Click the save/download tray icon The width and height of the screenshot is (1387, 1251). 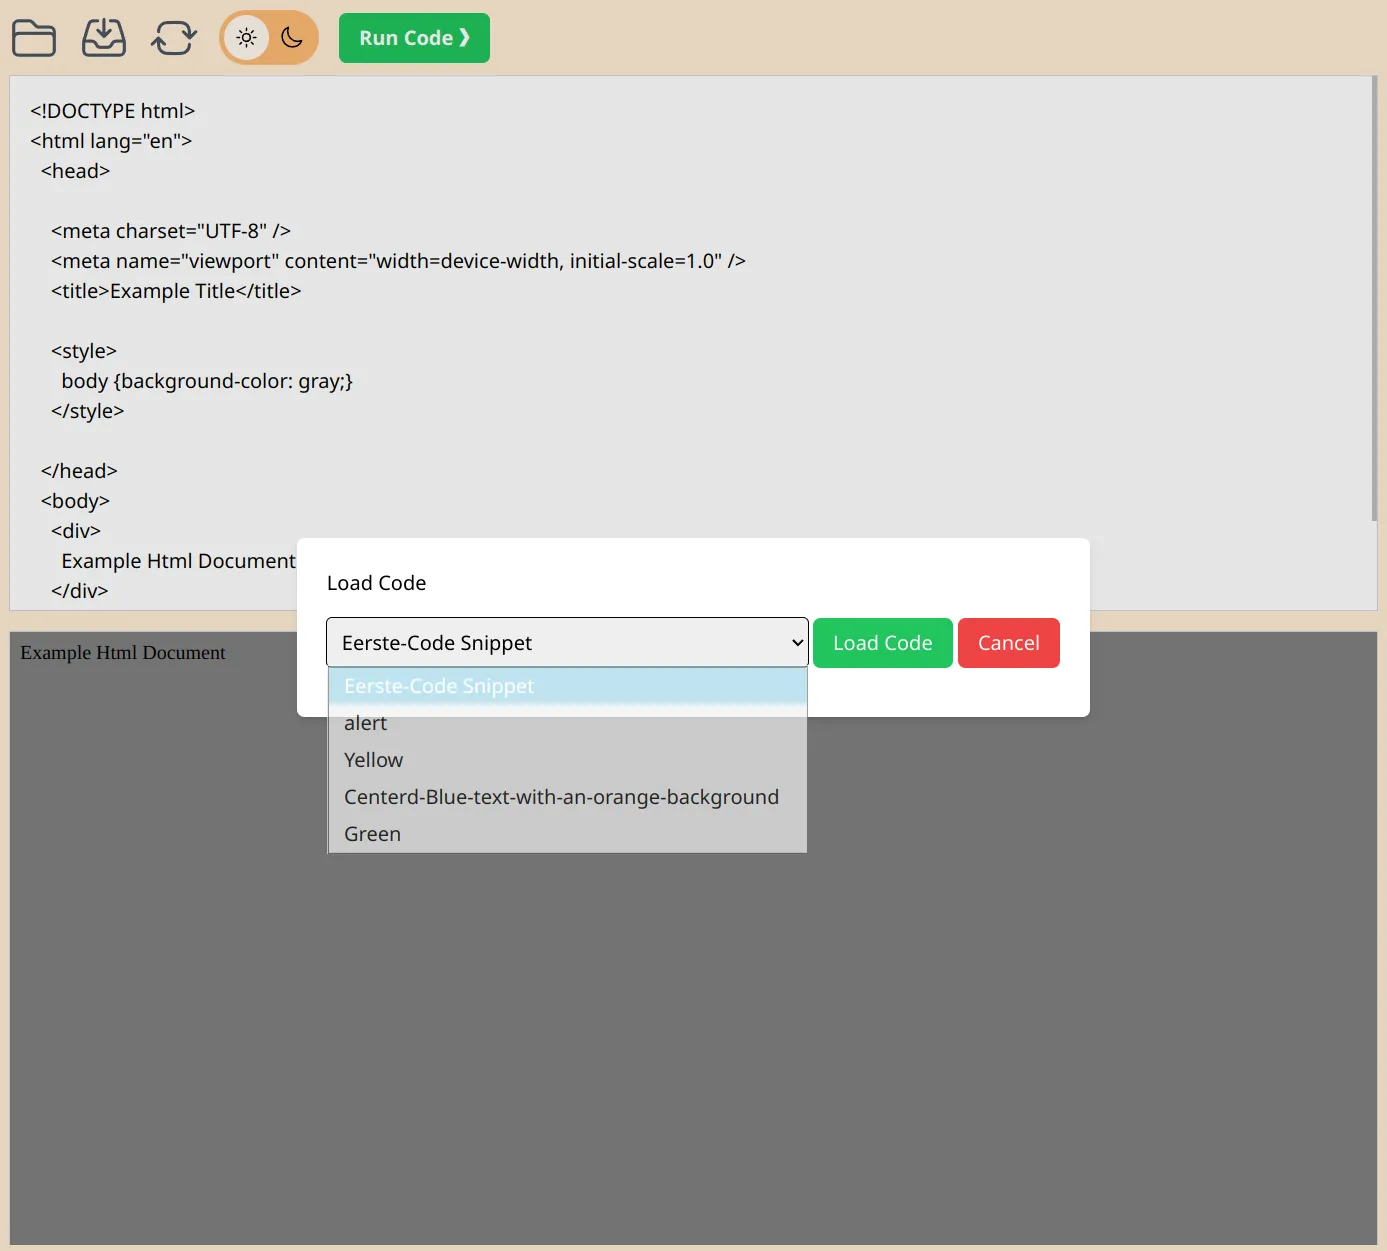coord(104,38)
